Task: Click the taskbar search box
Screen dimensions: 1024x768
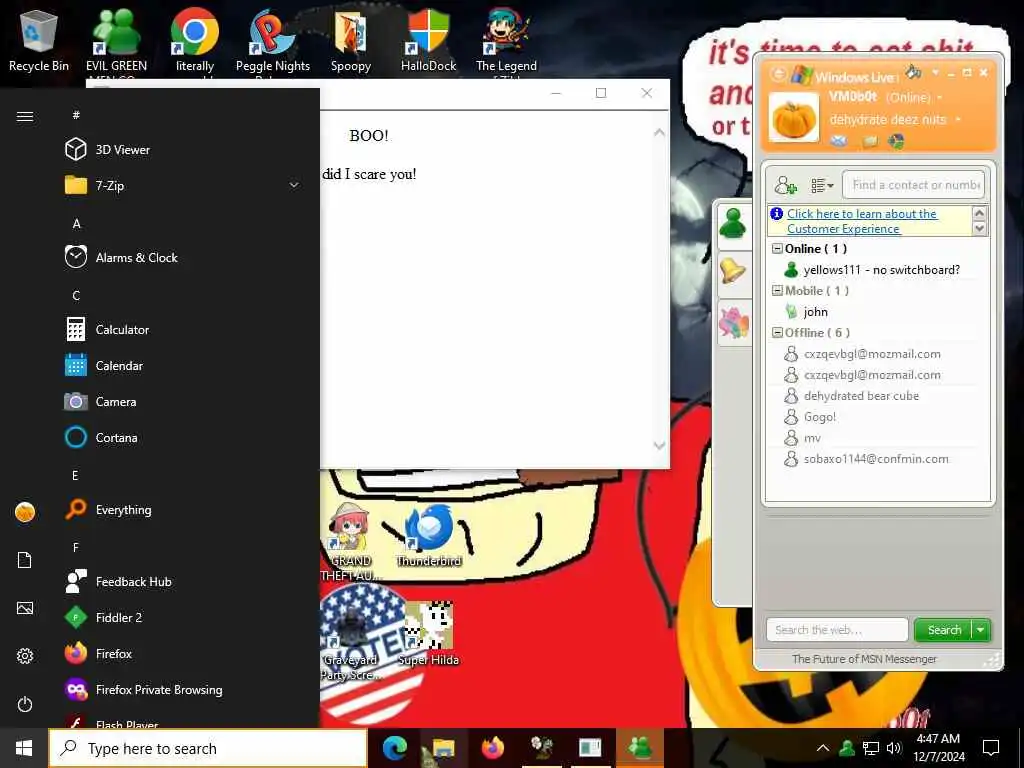Action: coord(208,748)
